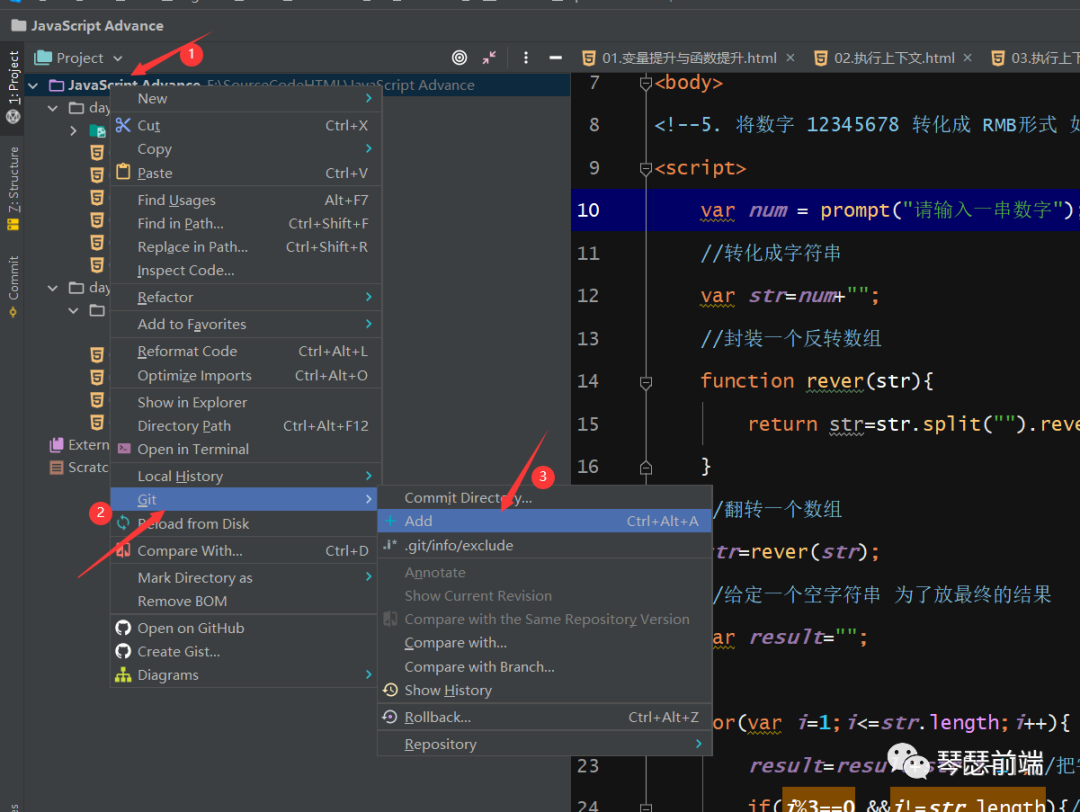
Task: Toggle the fold marker on line 14
Action: [646, 381]
